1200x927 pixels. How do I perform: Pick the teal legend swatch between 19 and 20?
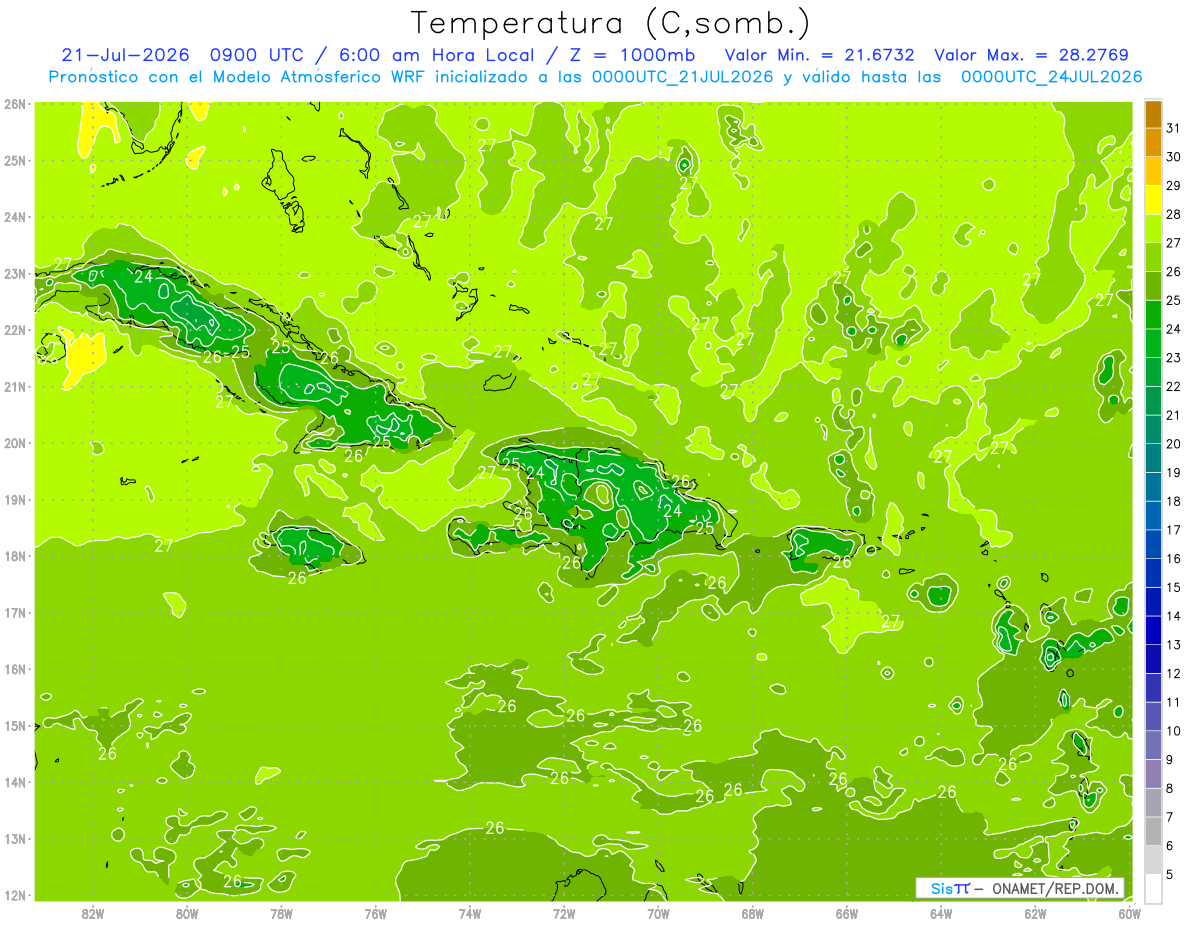(x=1153, y=458)
